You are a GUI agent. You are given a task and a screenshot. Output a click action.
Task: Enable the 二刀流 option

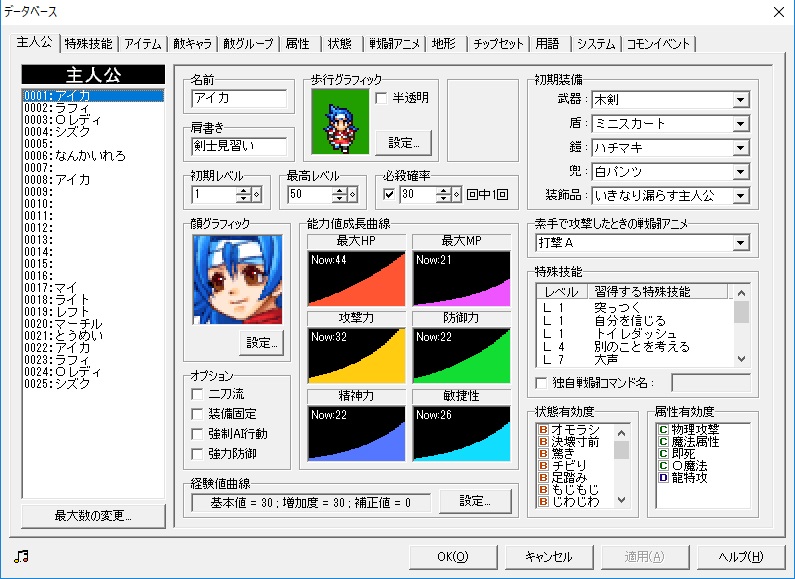pyautogui.click(x=197, y=394)
